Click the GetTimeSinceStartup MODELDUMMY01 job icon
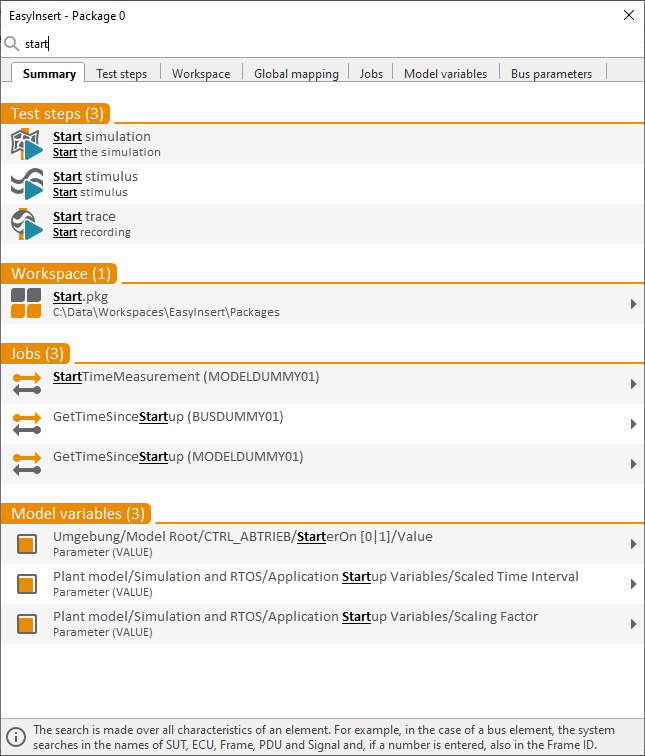This screenshot has height=756, width=645. pos(27,464)
